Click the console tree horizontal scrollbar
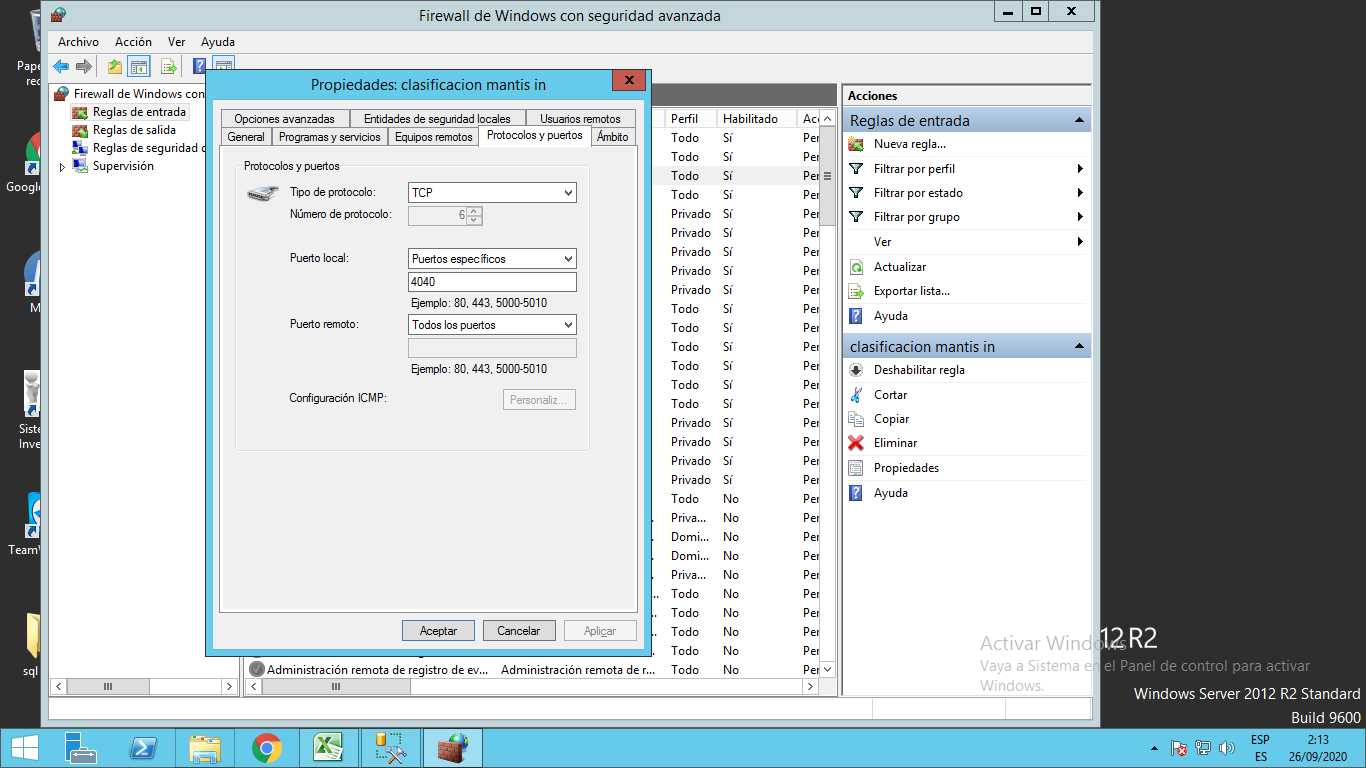Screen dimensions: 1366x768 [x=144, y=687]
